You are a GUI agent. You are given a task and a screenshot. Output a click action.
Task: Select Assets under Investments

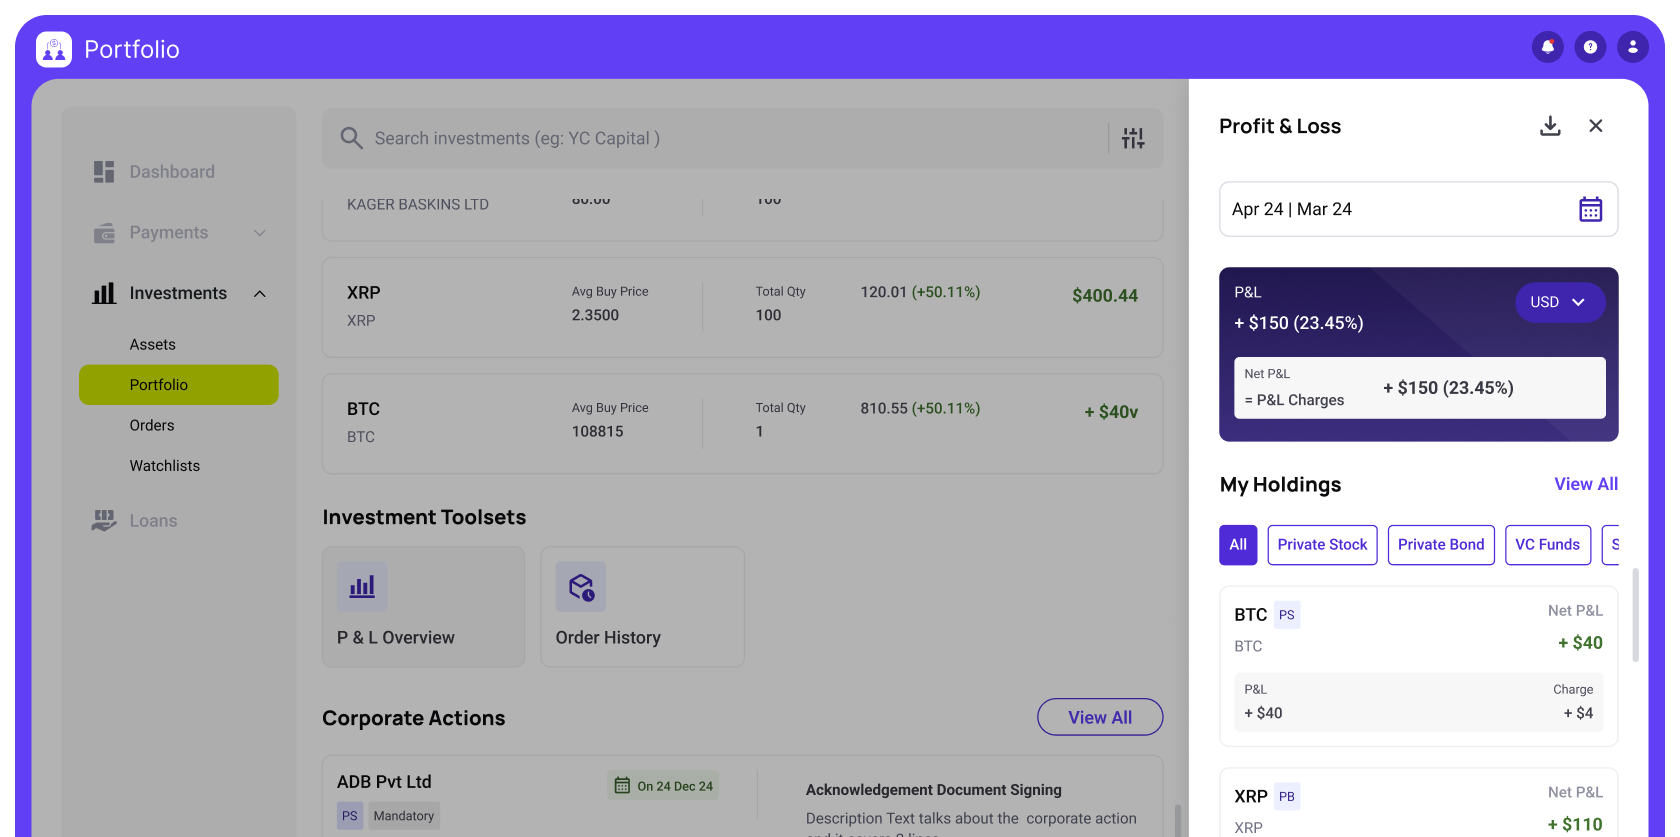click(152, 344)
